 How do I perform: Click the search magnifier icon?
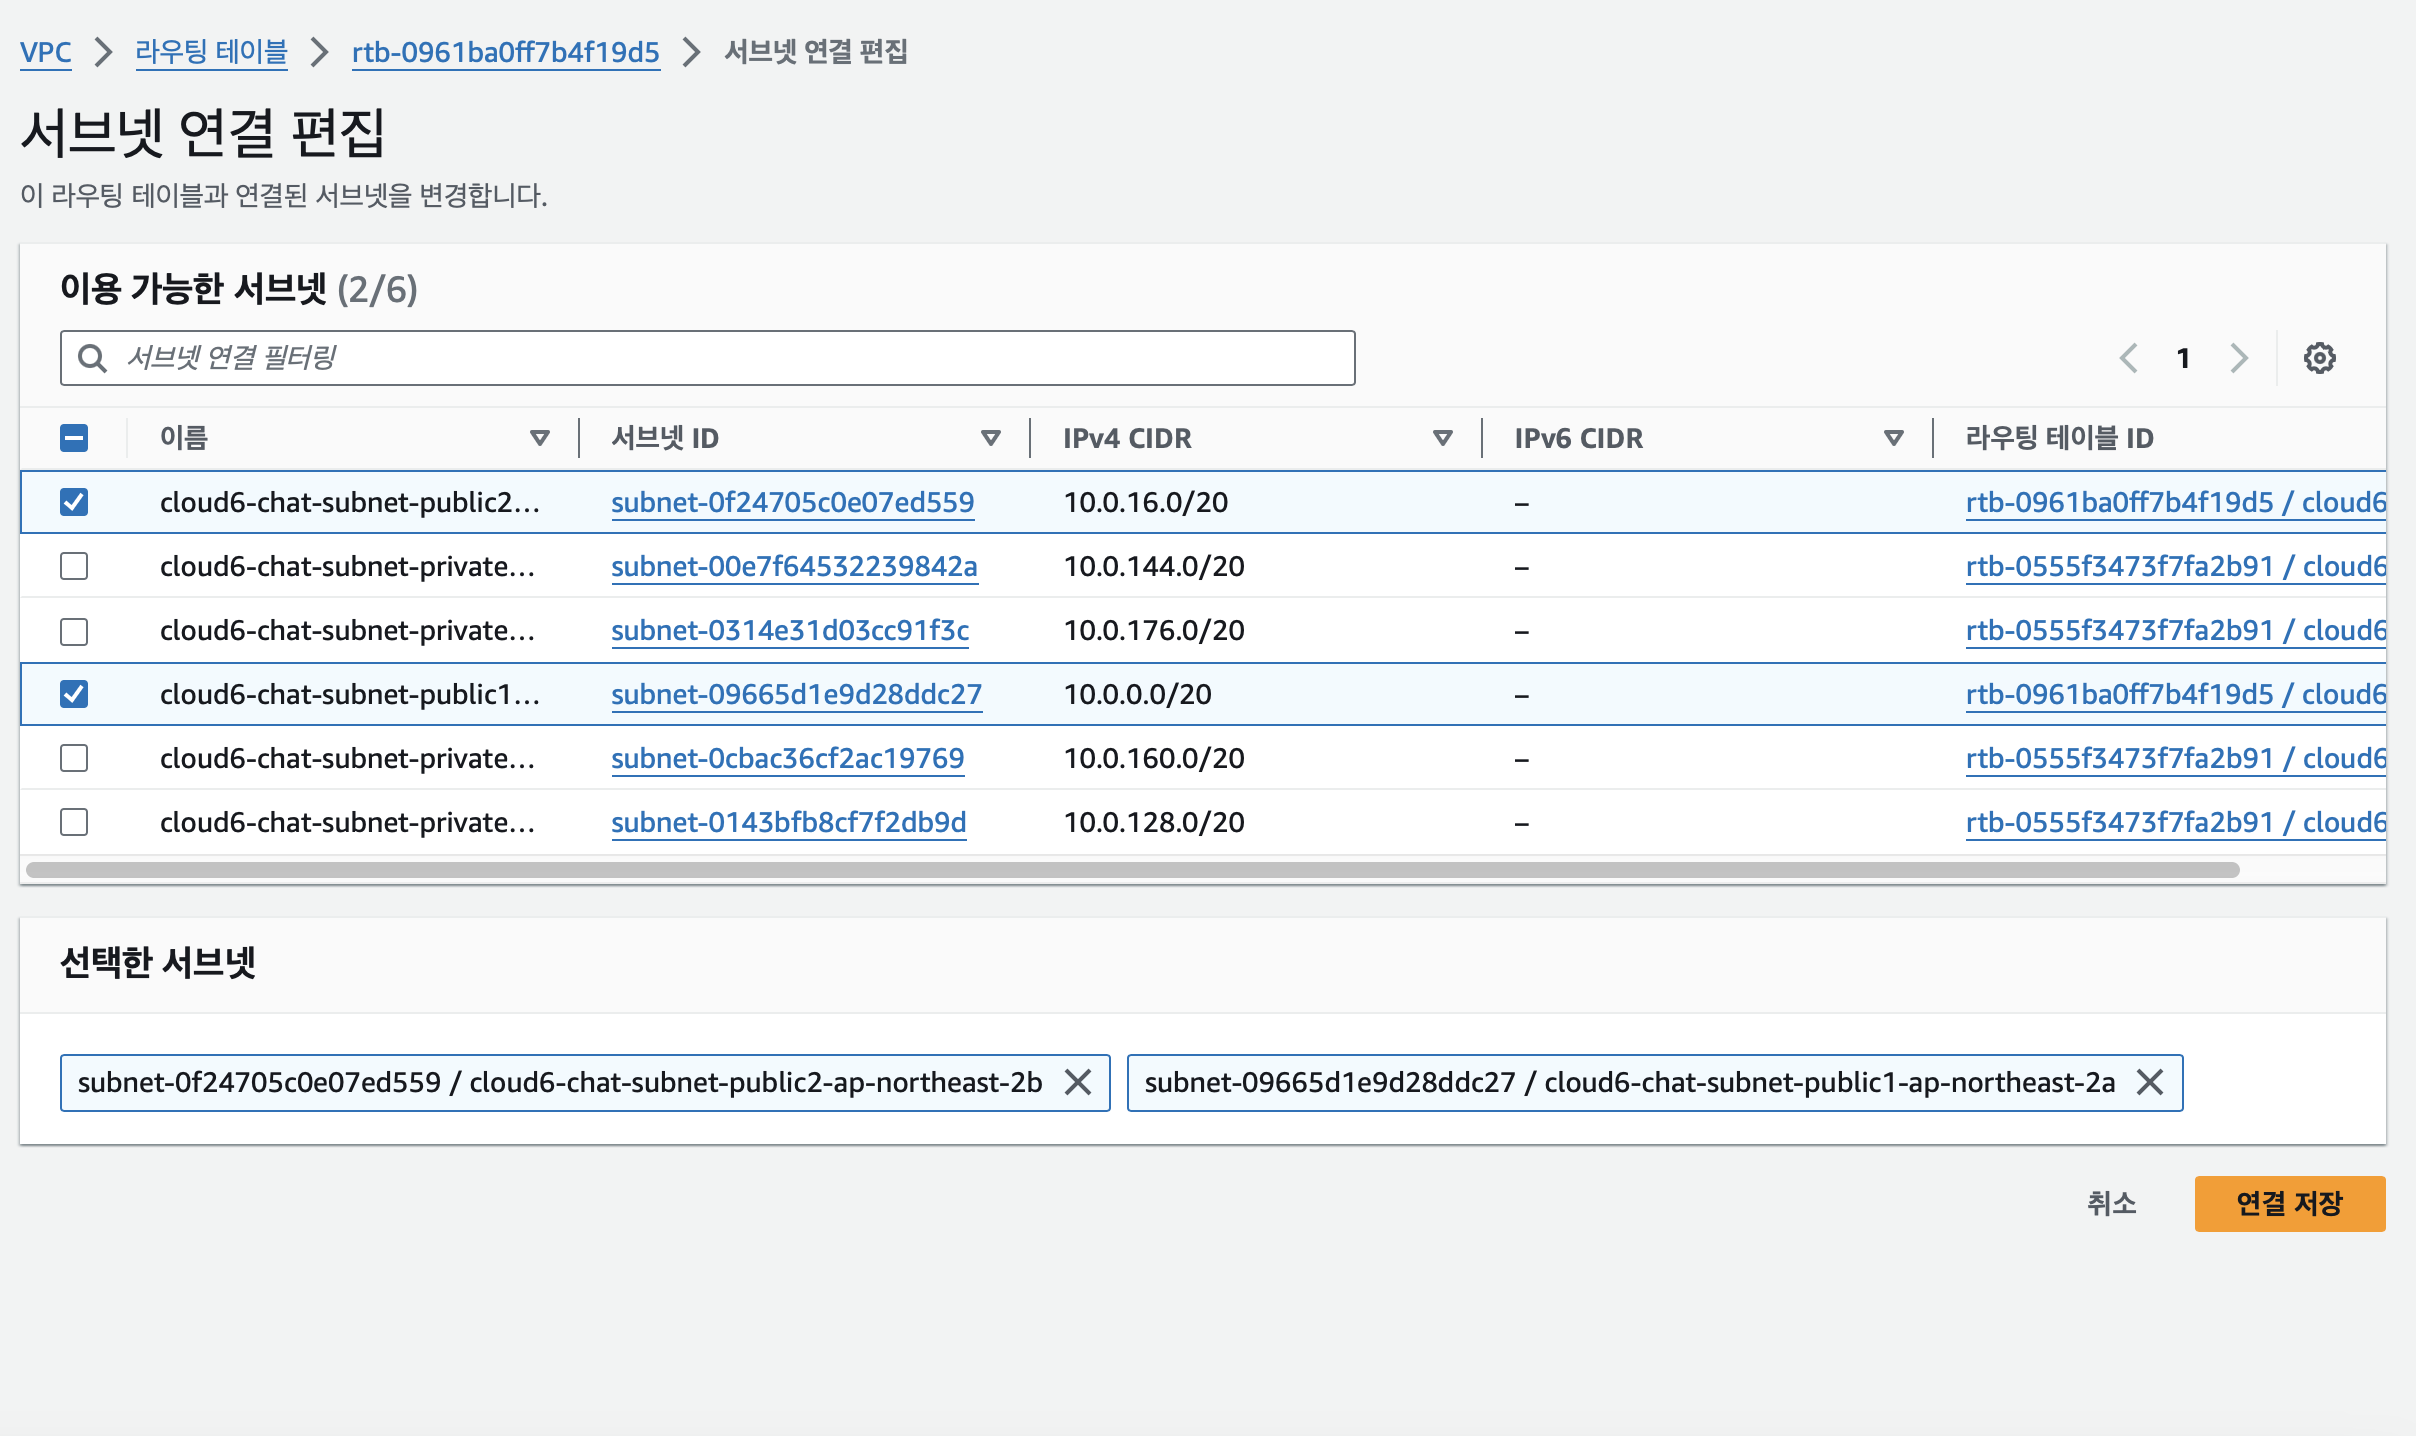point(92,358)
